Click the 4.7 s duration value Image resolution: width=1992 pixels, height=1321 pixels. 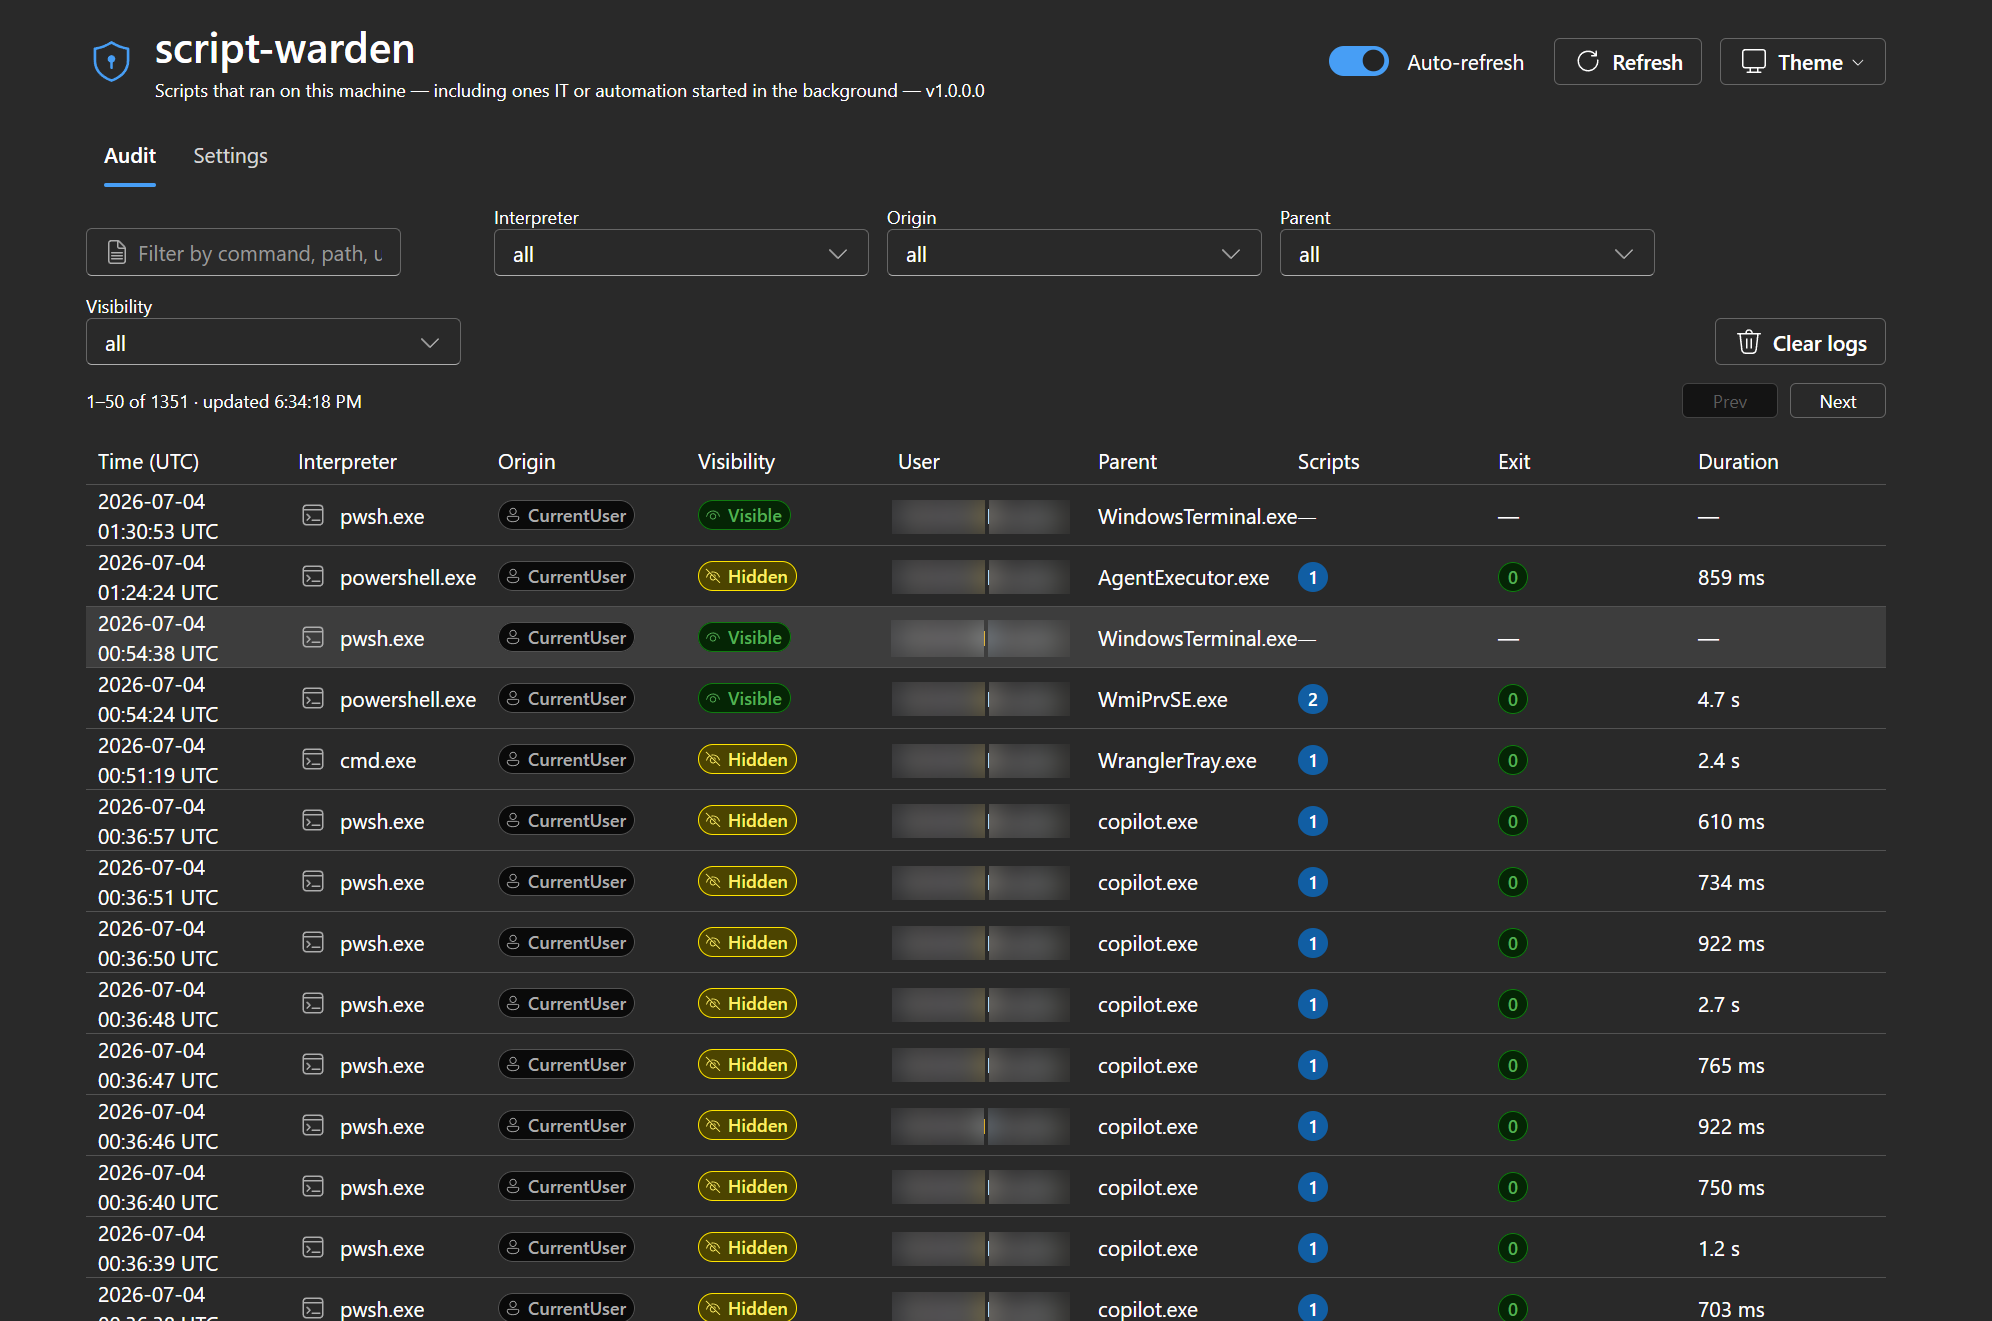click(1718, 699)
